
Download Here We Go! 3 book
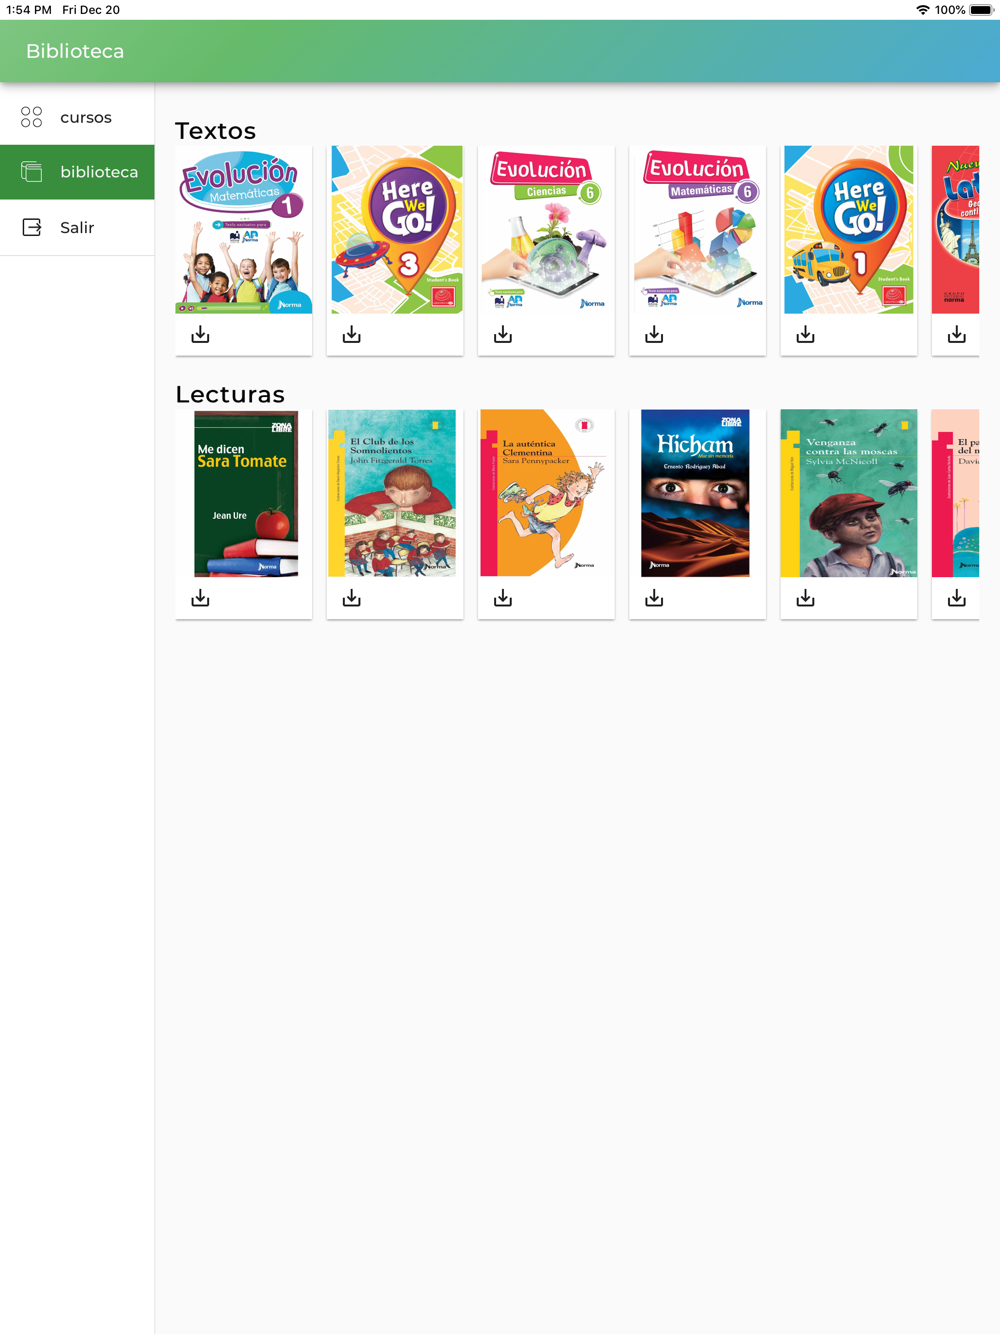[351, 335]
